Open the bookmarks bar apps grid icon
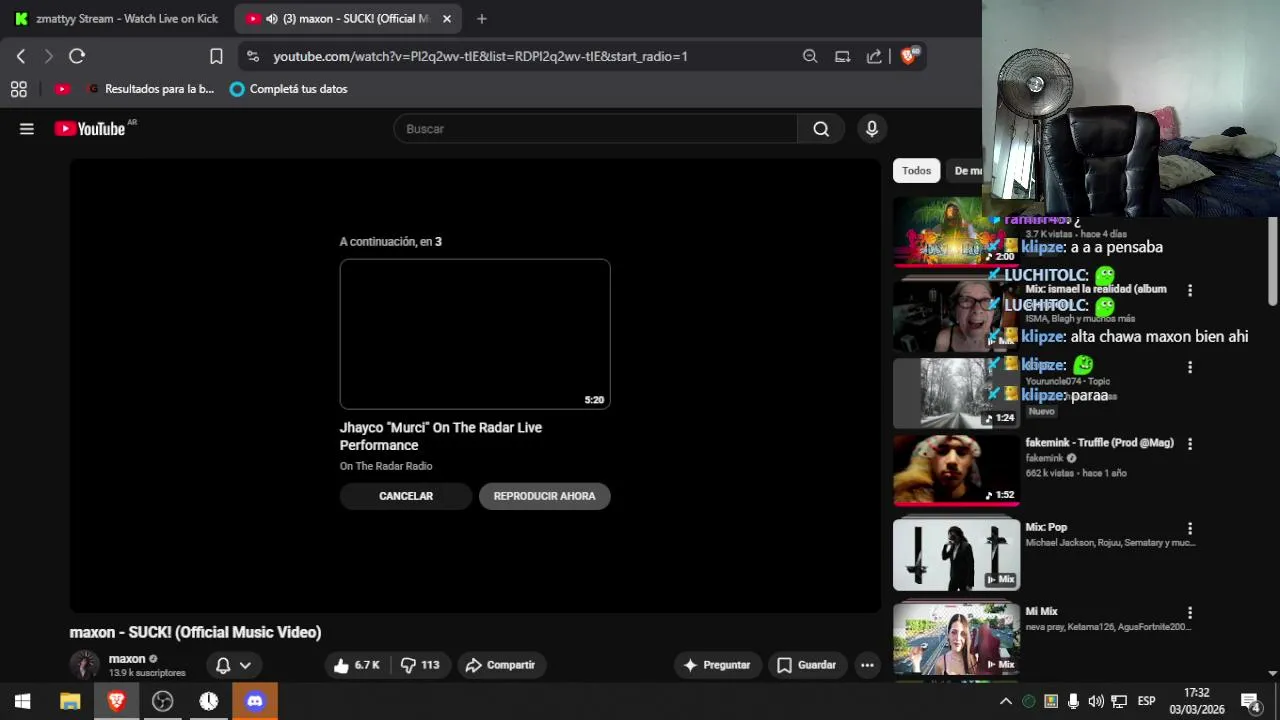 pos(19,89)
